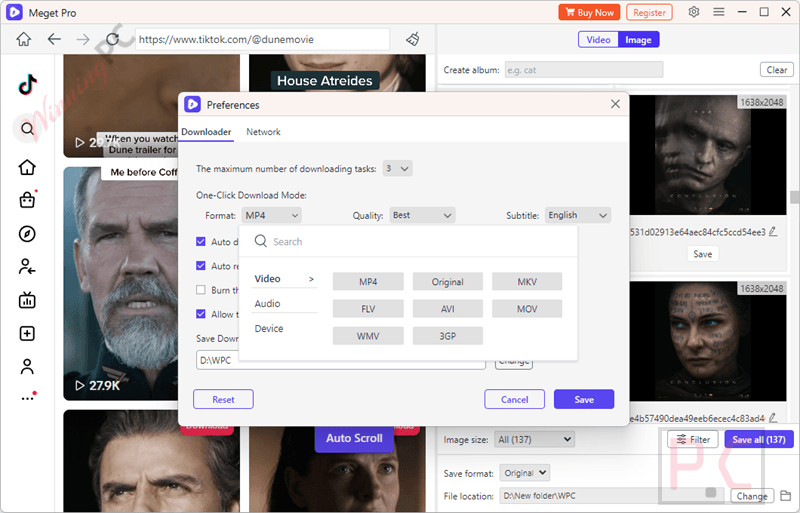The image size is (800, 513).
Task: Switch to the Network tab
Action: pos(263,132)
